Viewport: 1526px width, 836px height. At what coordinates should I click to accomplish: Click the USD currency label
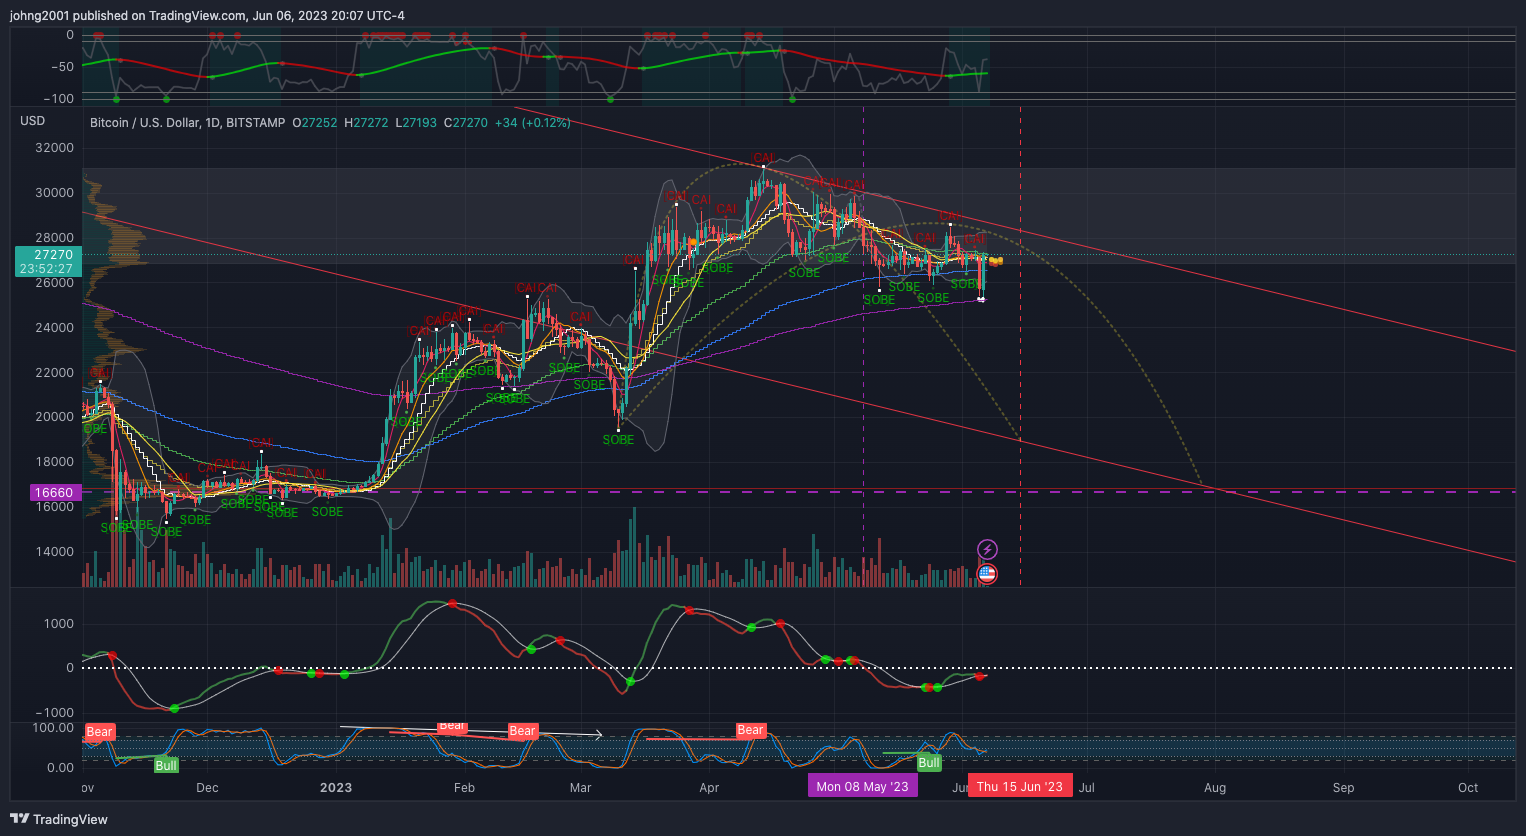pos(33,121)
